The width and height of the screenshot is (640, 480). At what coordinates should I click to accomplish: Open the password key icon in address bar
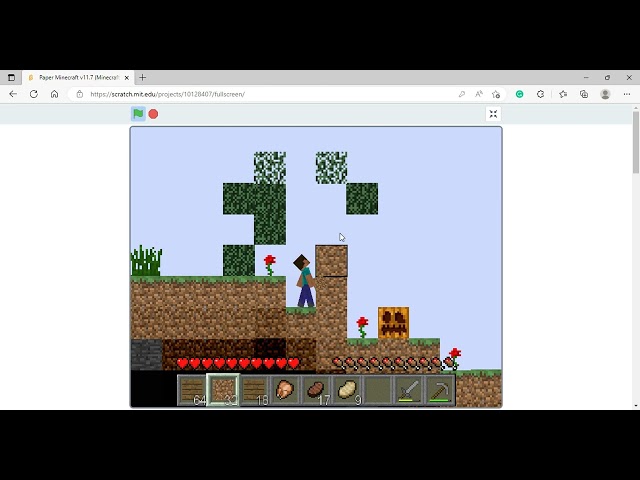462,94
